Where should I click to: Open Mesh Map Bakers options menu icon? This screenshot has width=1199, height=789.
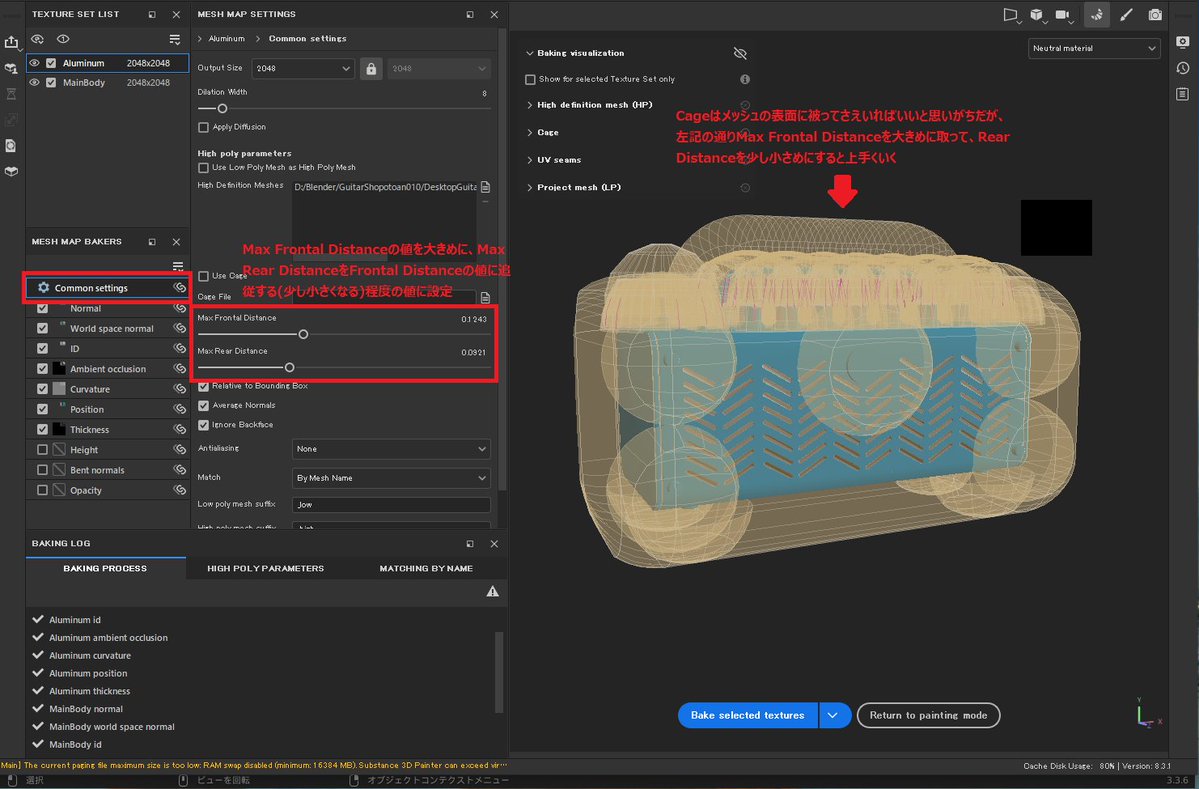coord(177,266)
